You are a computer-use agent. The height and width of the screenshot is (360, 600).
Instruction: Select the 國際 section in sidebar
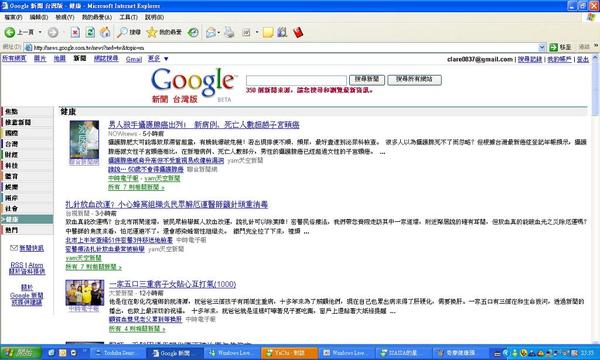[27, 133]
